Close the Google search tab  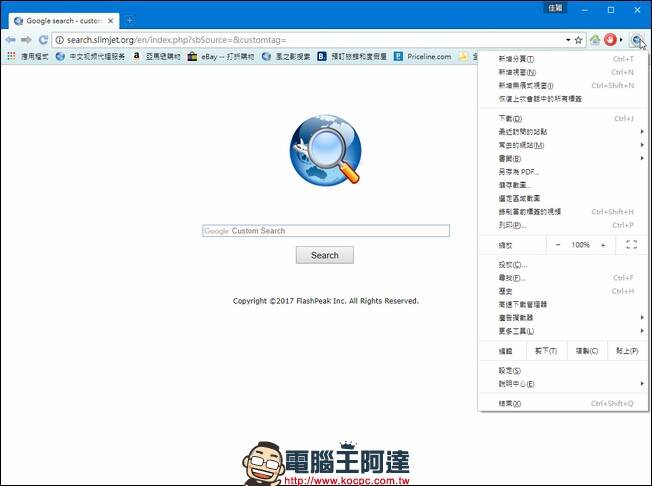(111, 20)
